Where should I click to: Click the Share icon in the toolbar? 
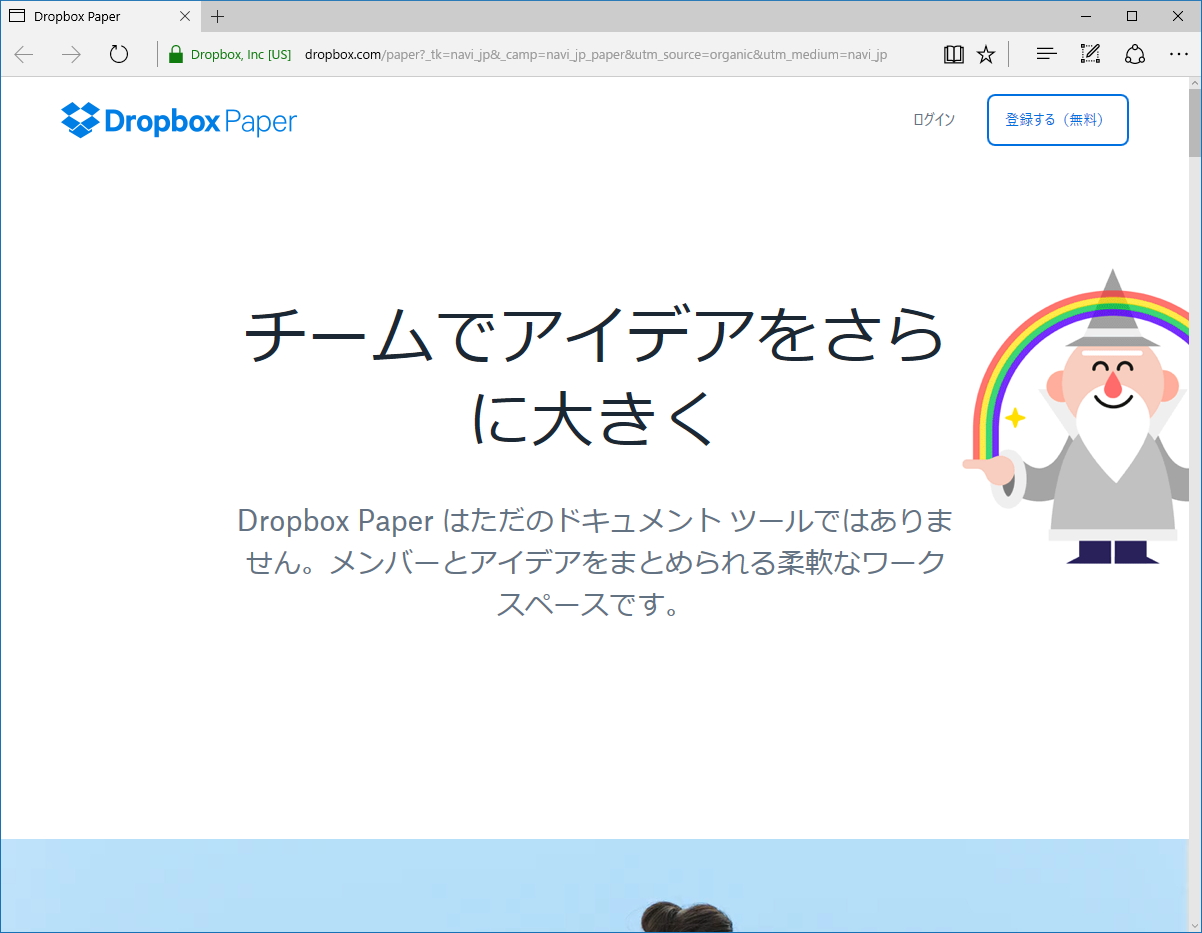pyautogui.click(x=1135, y=53)
